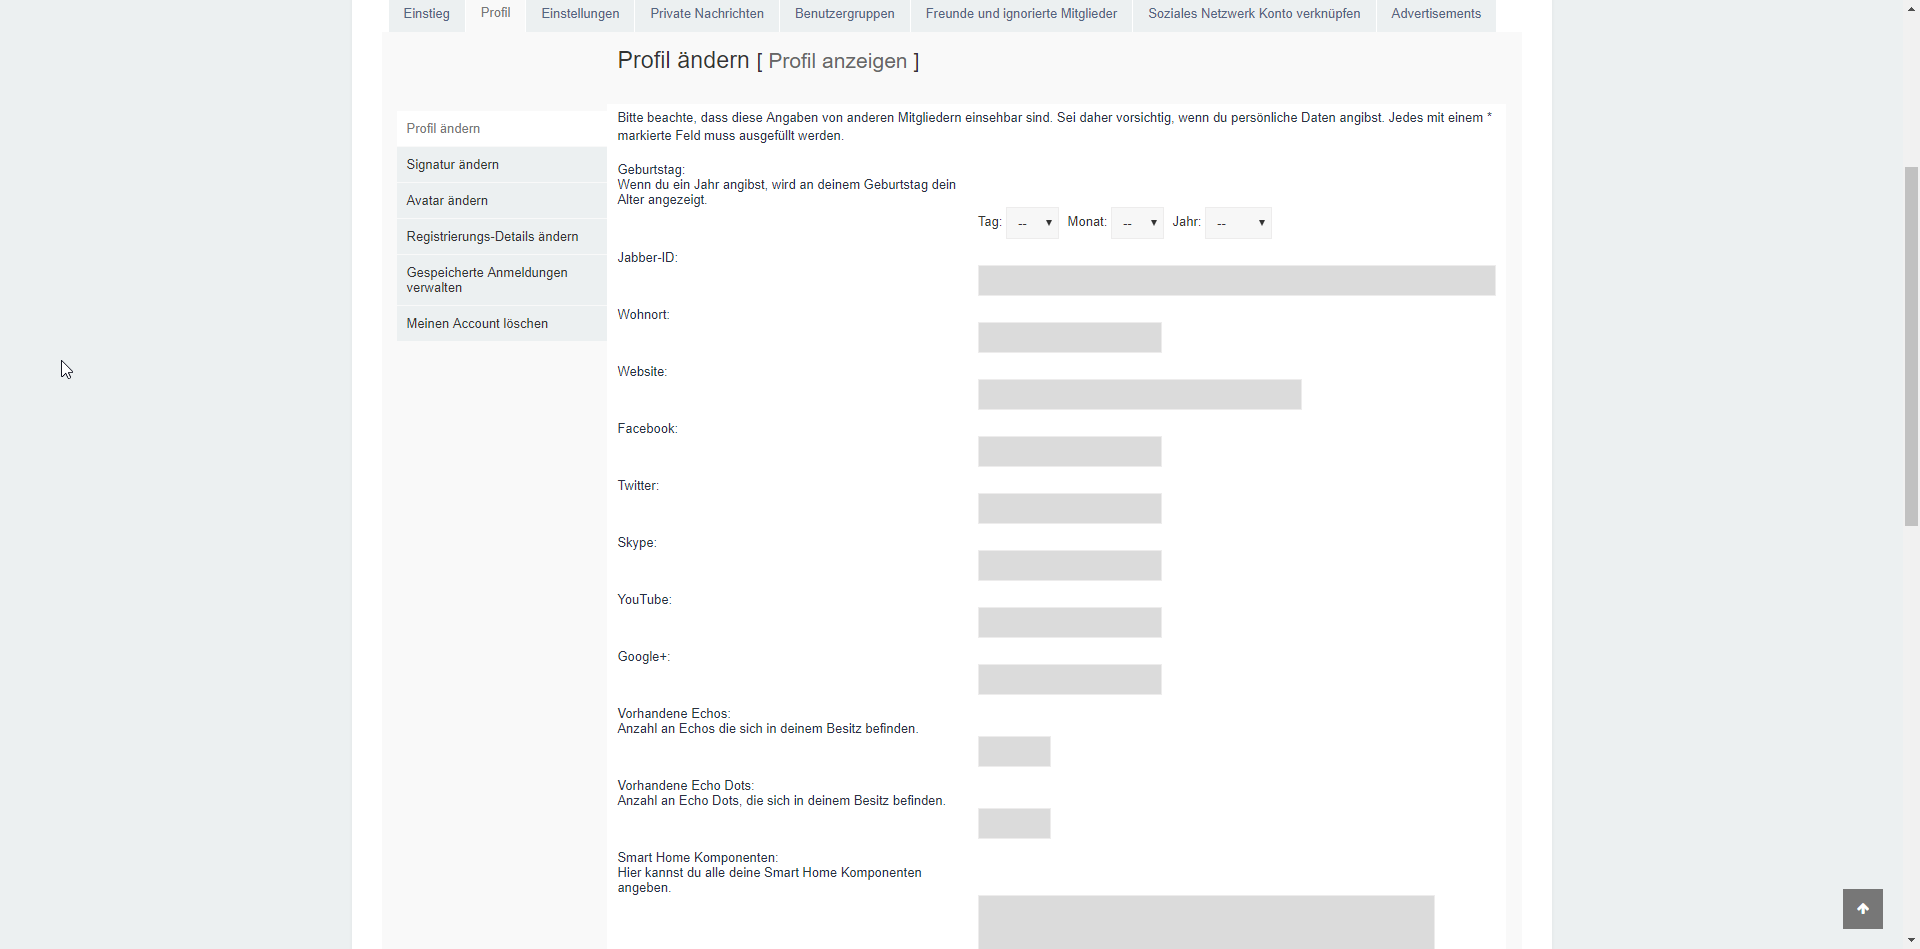
Task: Switch to the Advertisements tab
Action: 1436,14
